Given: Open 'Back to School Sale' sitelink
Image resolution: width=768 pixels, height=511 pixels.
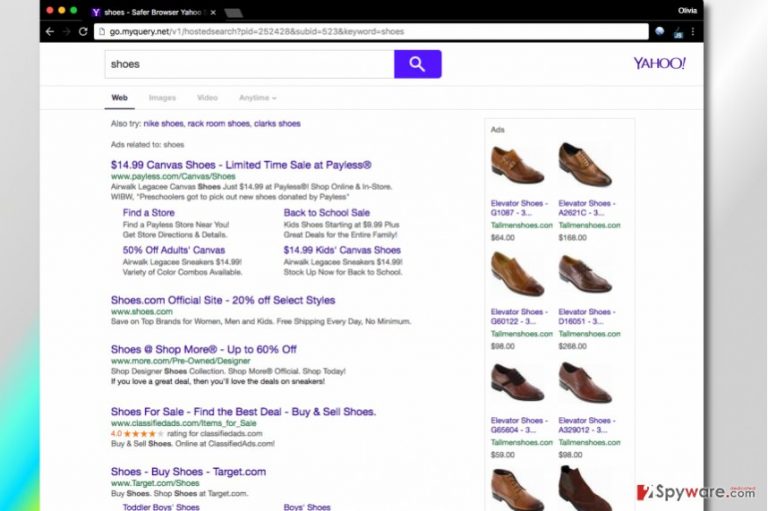Looking at the screenshot, I should (x=327, y=213).
